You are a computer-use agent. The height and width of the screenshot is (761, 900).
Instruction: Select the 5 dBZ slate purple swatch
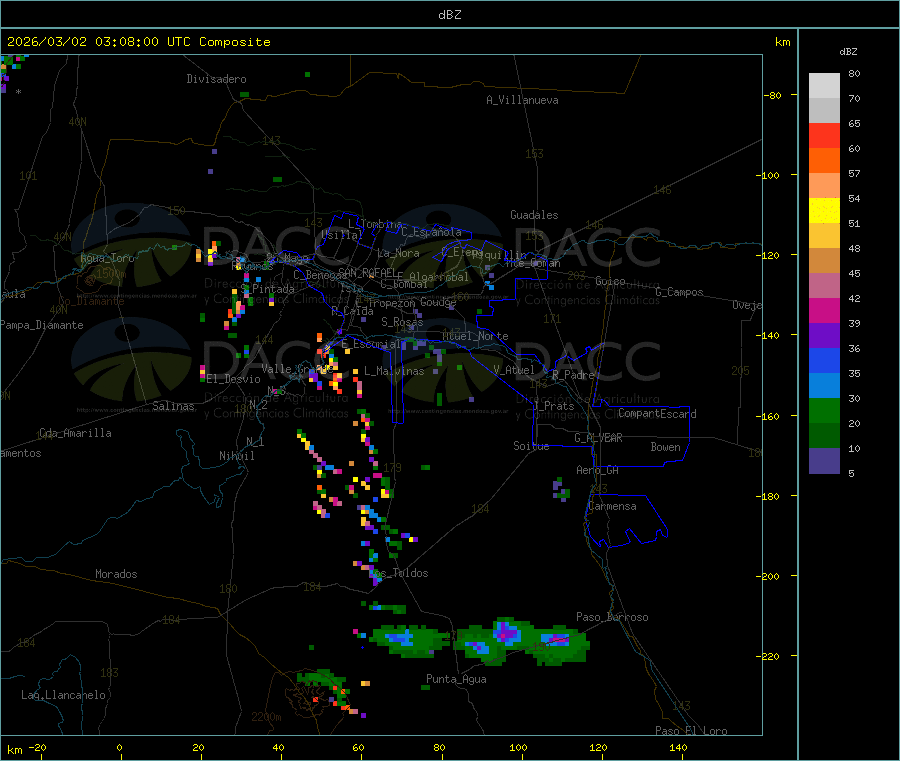point(824,460)
